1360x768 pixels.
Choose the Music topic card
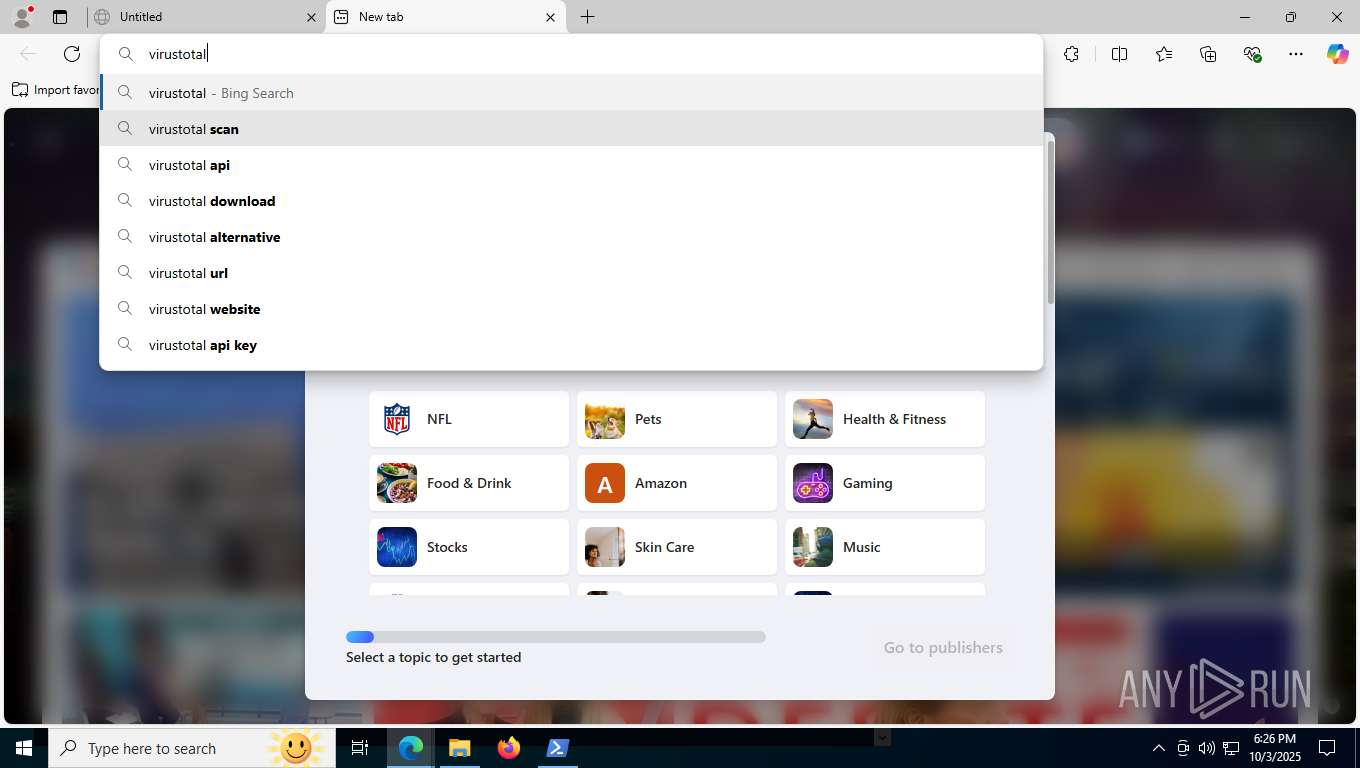(x=885, y=547)
